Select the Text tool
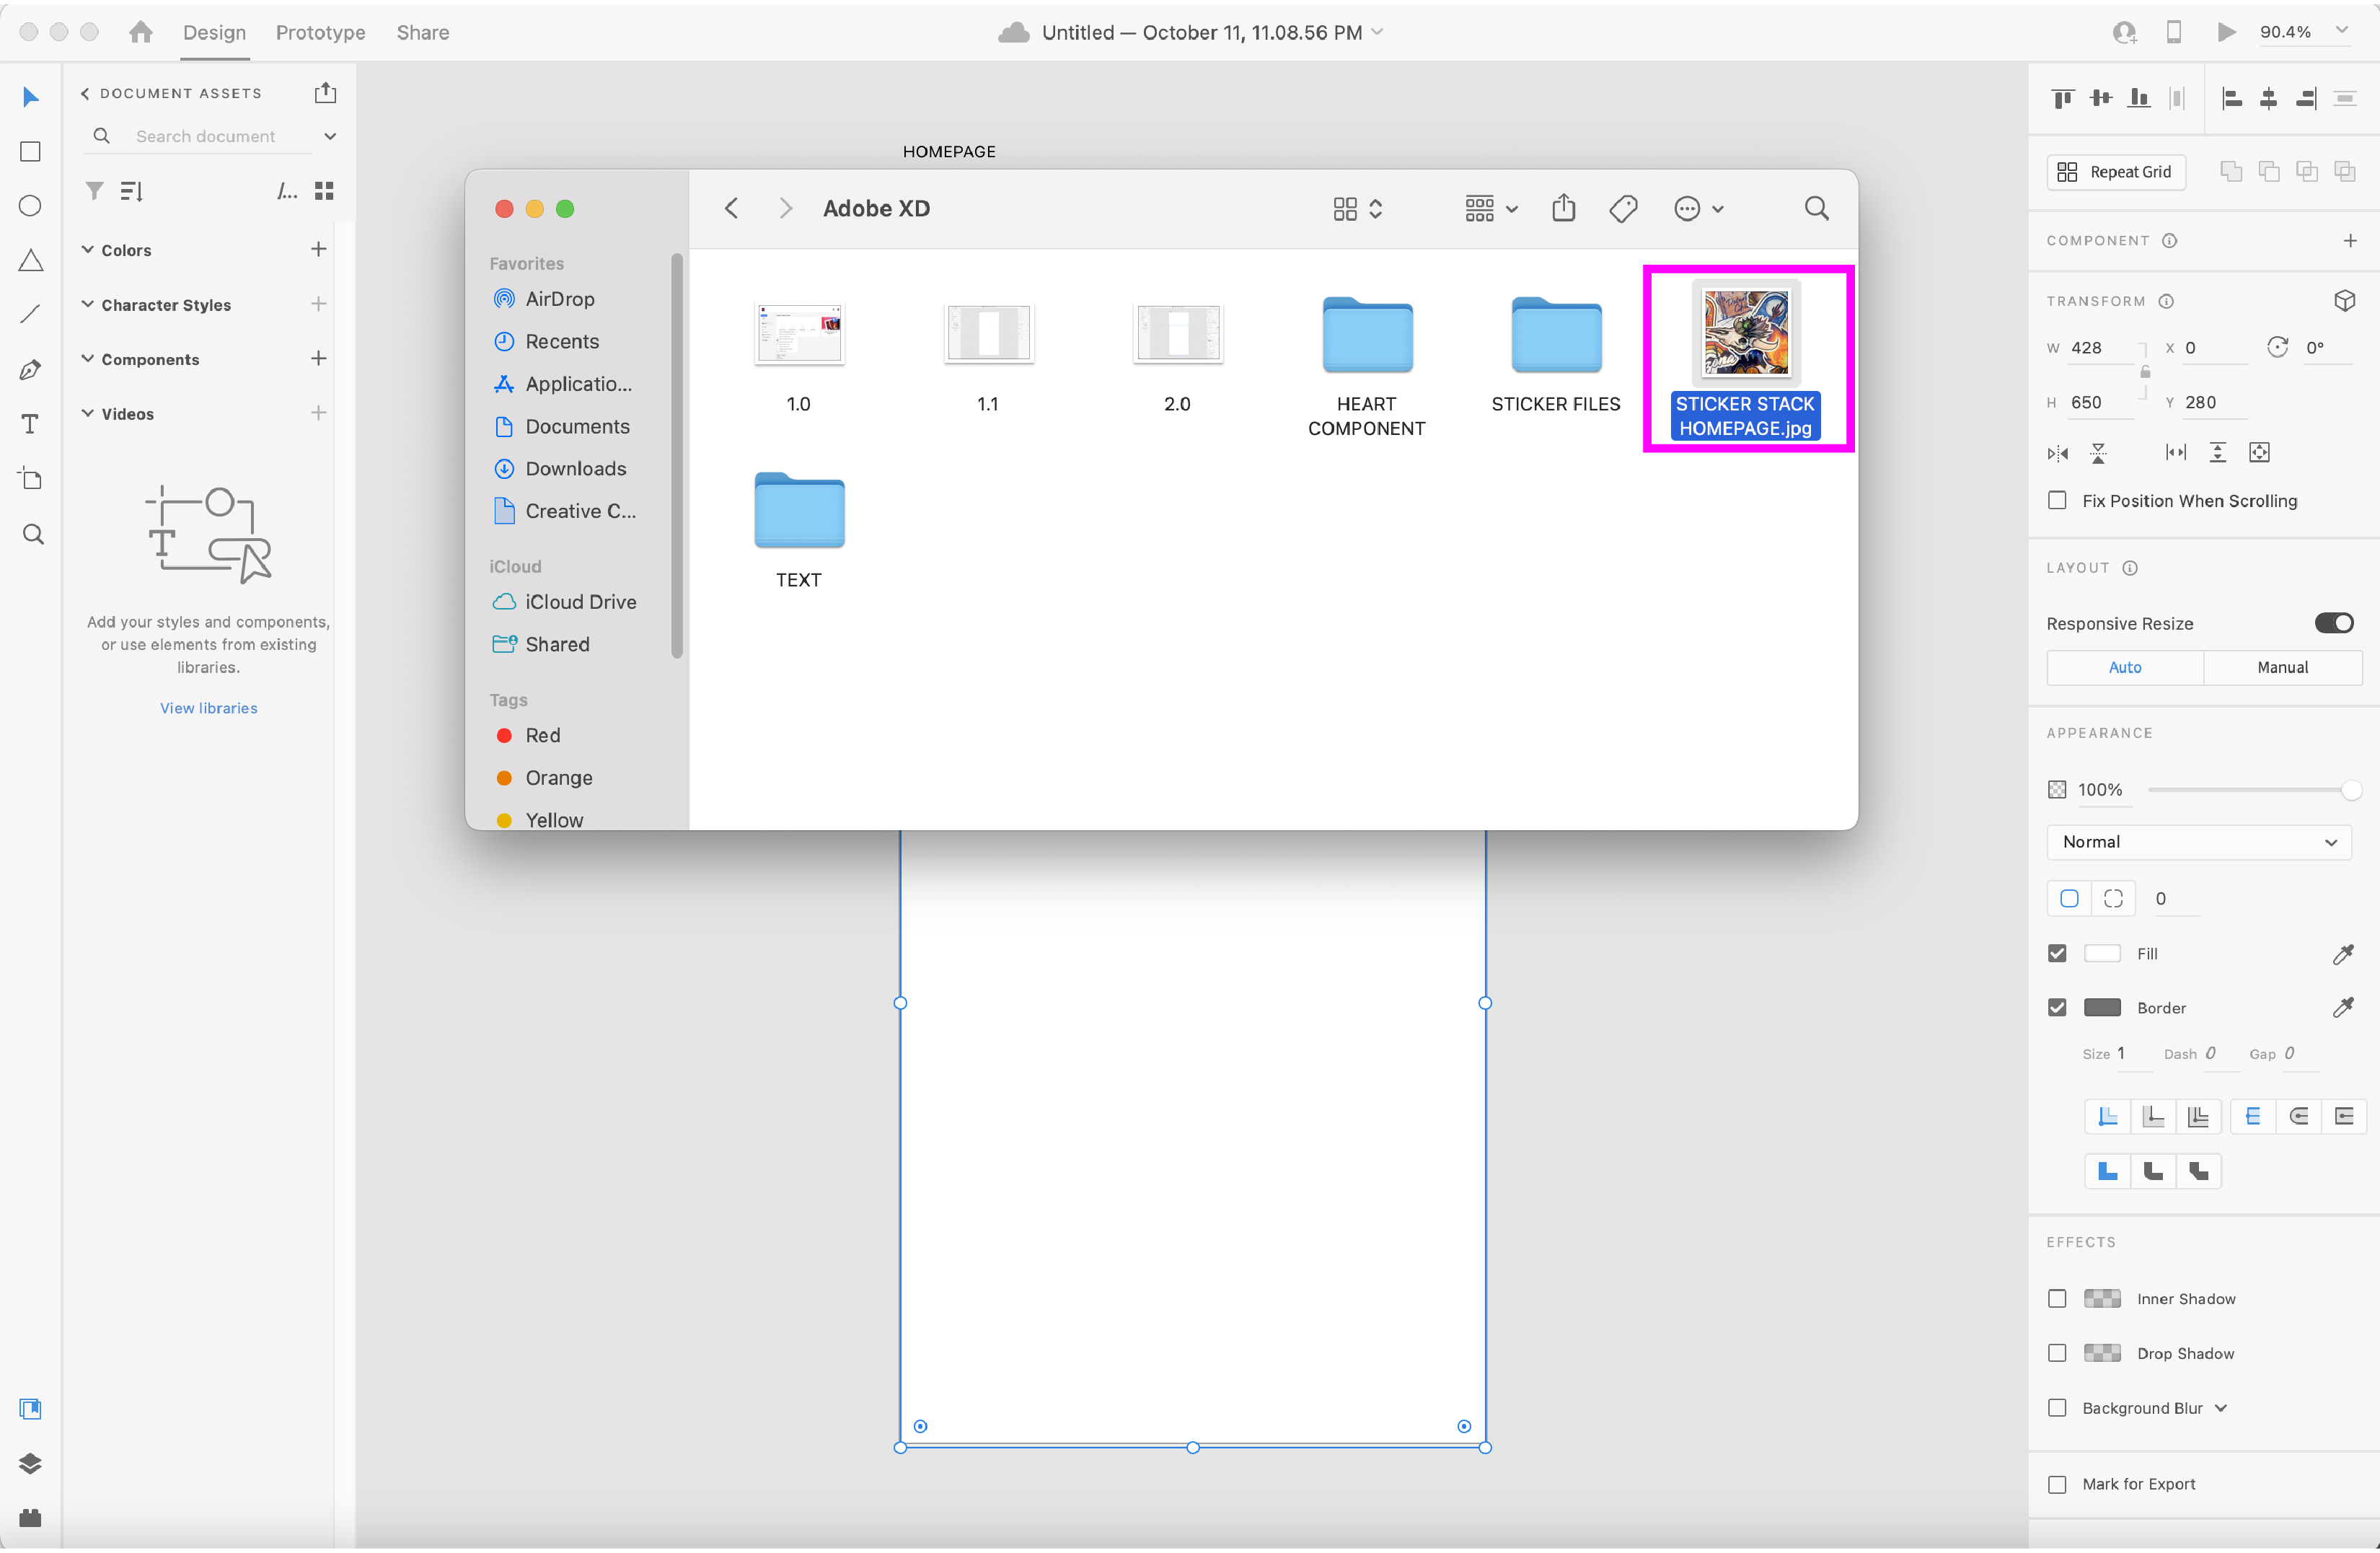Screen dimensions: 2380x1553 tap(30, 425)
